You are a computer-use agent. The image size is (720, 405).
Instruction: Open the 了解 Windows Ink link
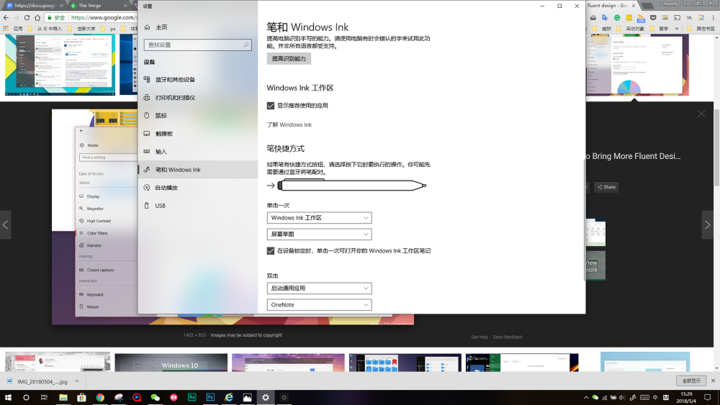coord(289,125)
